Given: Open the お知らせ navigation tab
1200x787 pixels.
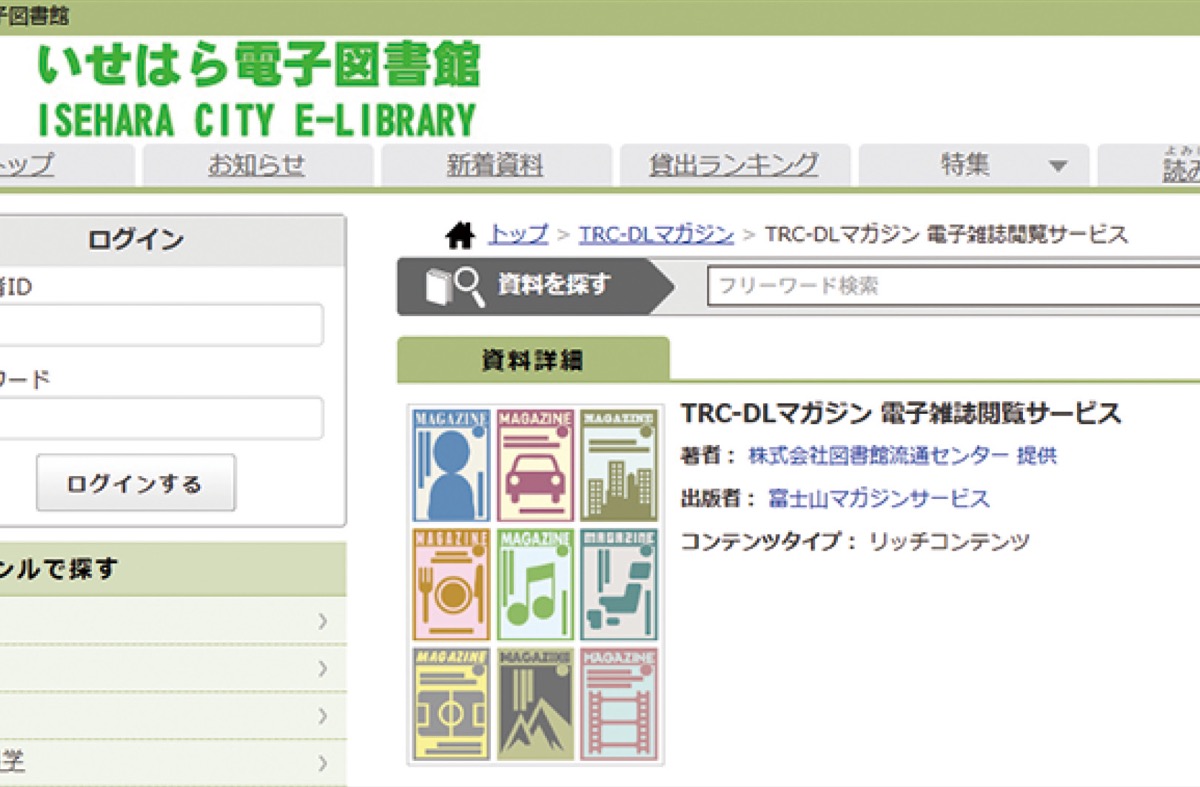Looking at the screenshot, I should click(257, 166).
